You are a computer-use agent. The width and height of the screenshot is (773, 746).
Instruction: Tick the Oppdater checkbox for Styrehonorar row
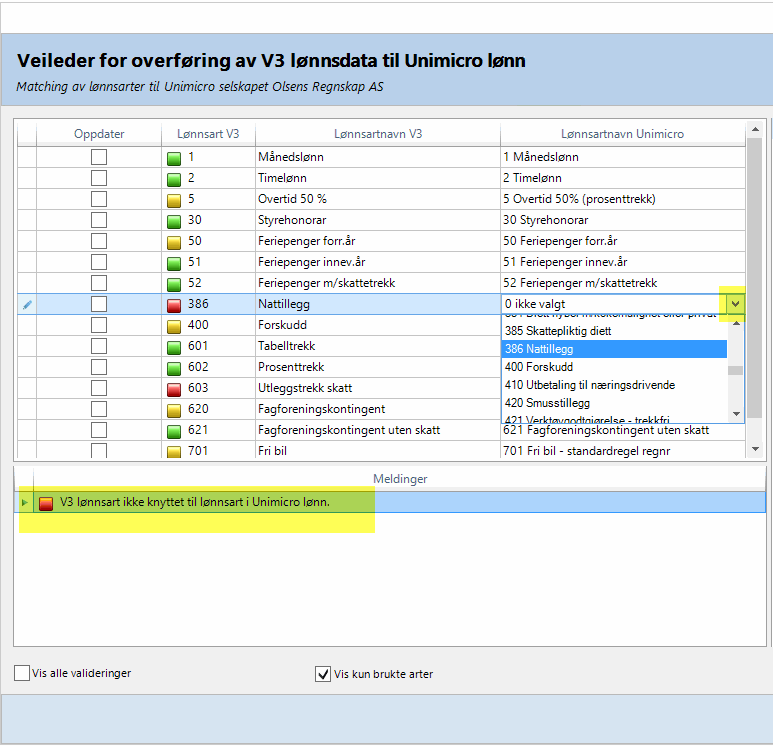point(99,220)
